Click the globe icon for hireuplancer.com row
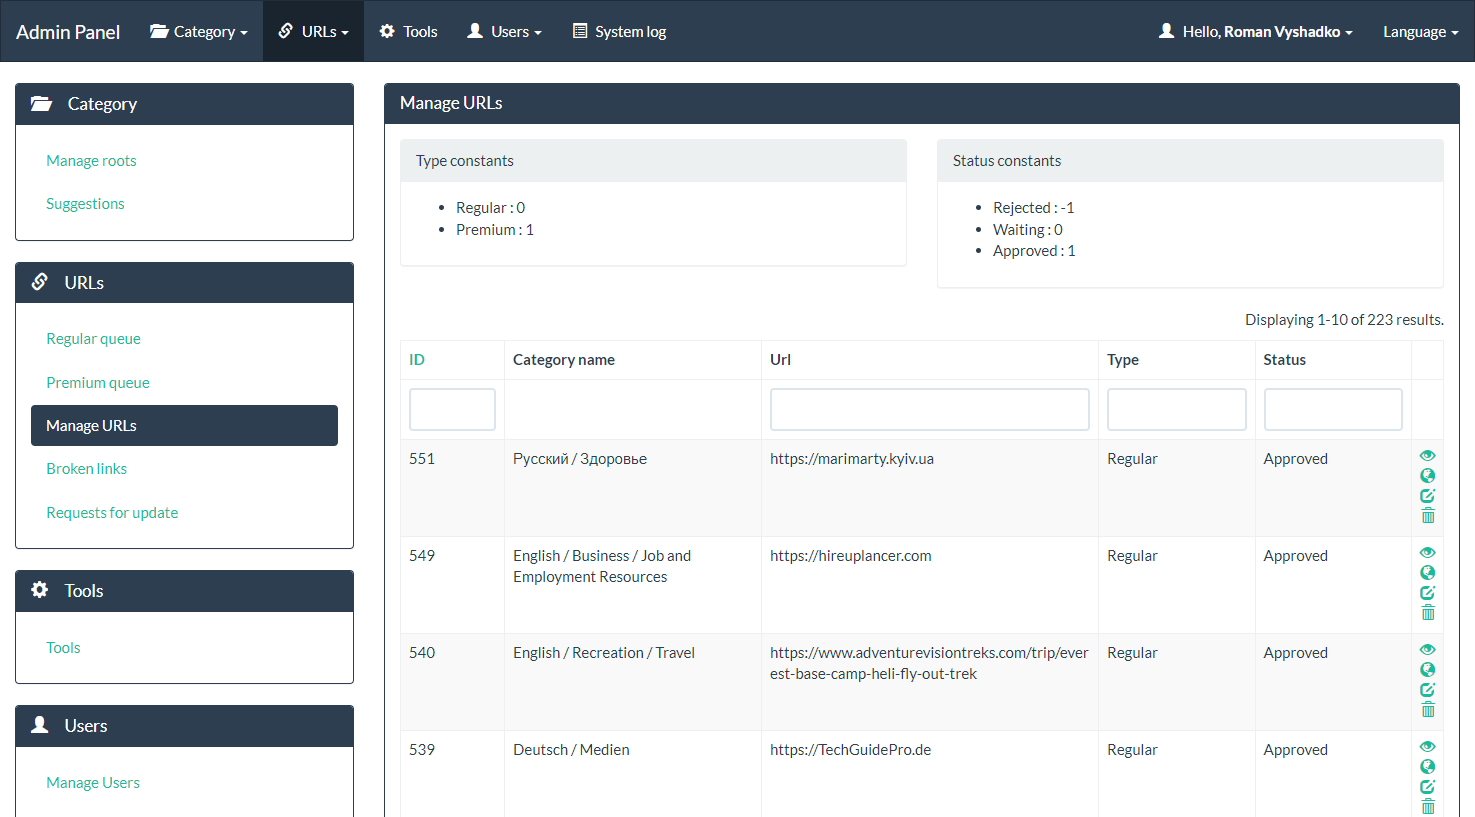Image resolution: width=1475 pixels, height=817 pixels. [1428, 573]
